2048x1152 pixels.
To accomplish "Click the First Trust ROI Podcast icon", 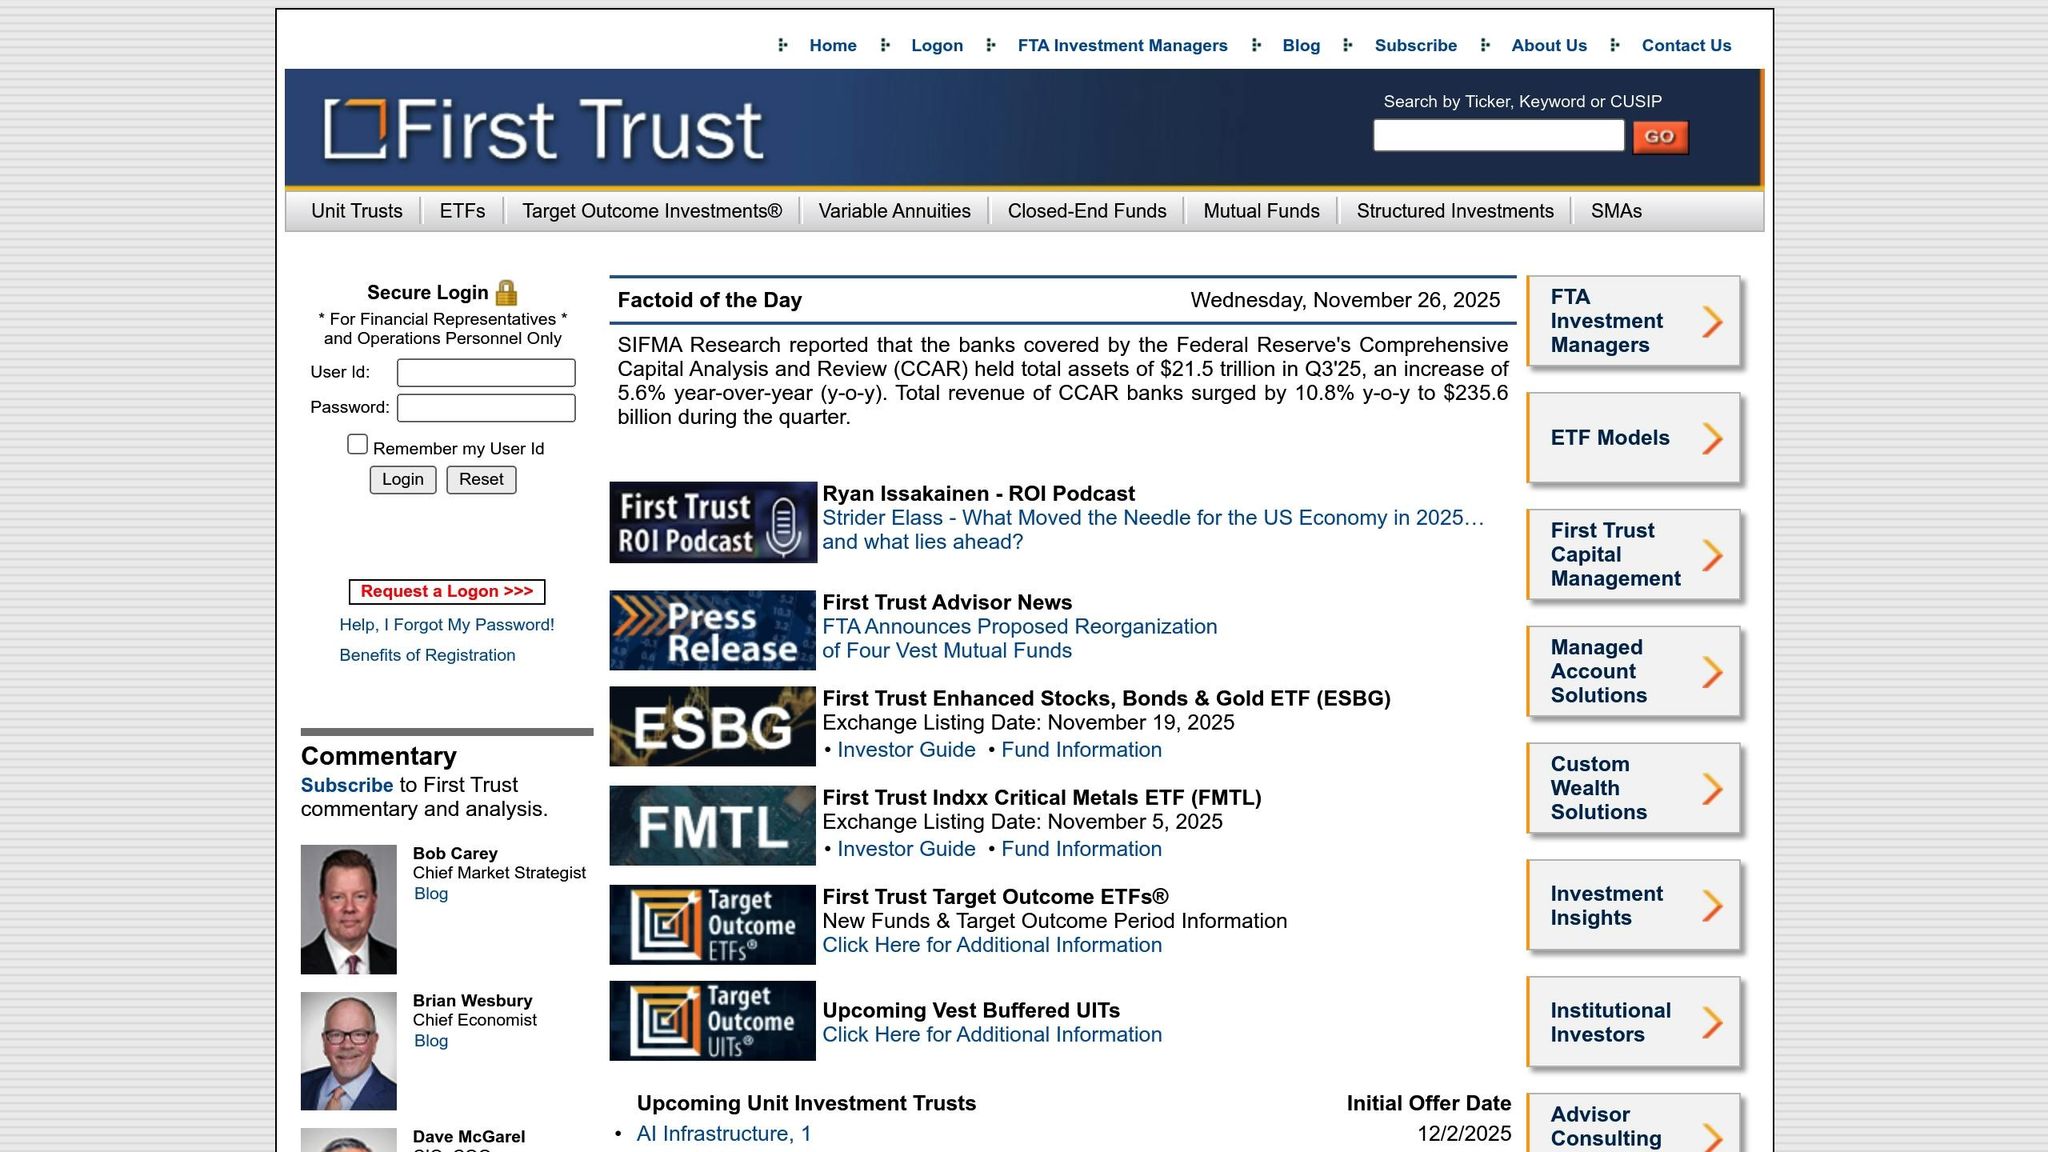I will tap(712, 521).
